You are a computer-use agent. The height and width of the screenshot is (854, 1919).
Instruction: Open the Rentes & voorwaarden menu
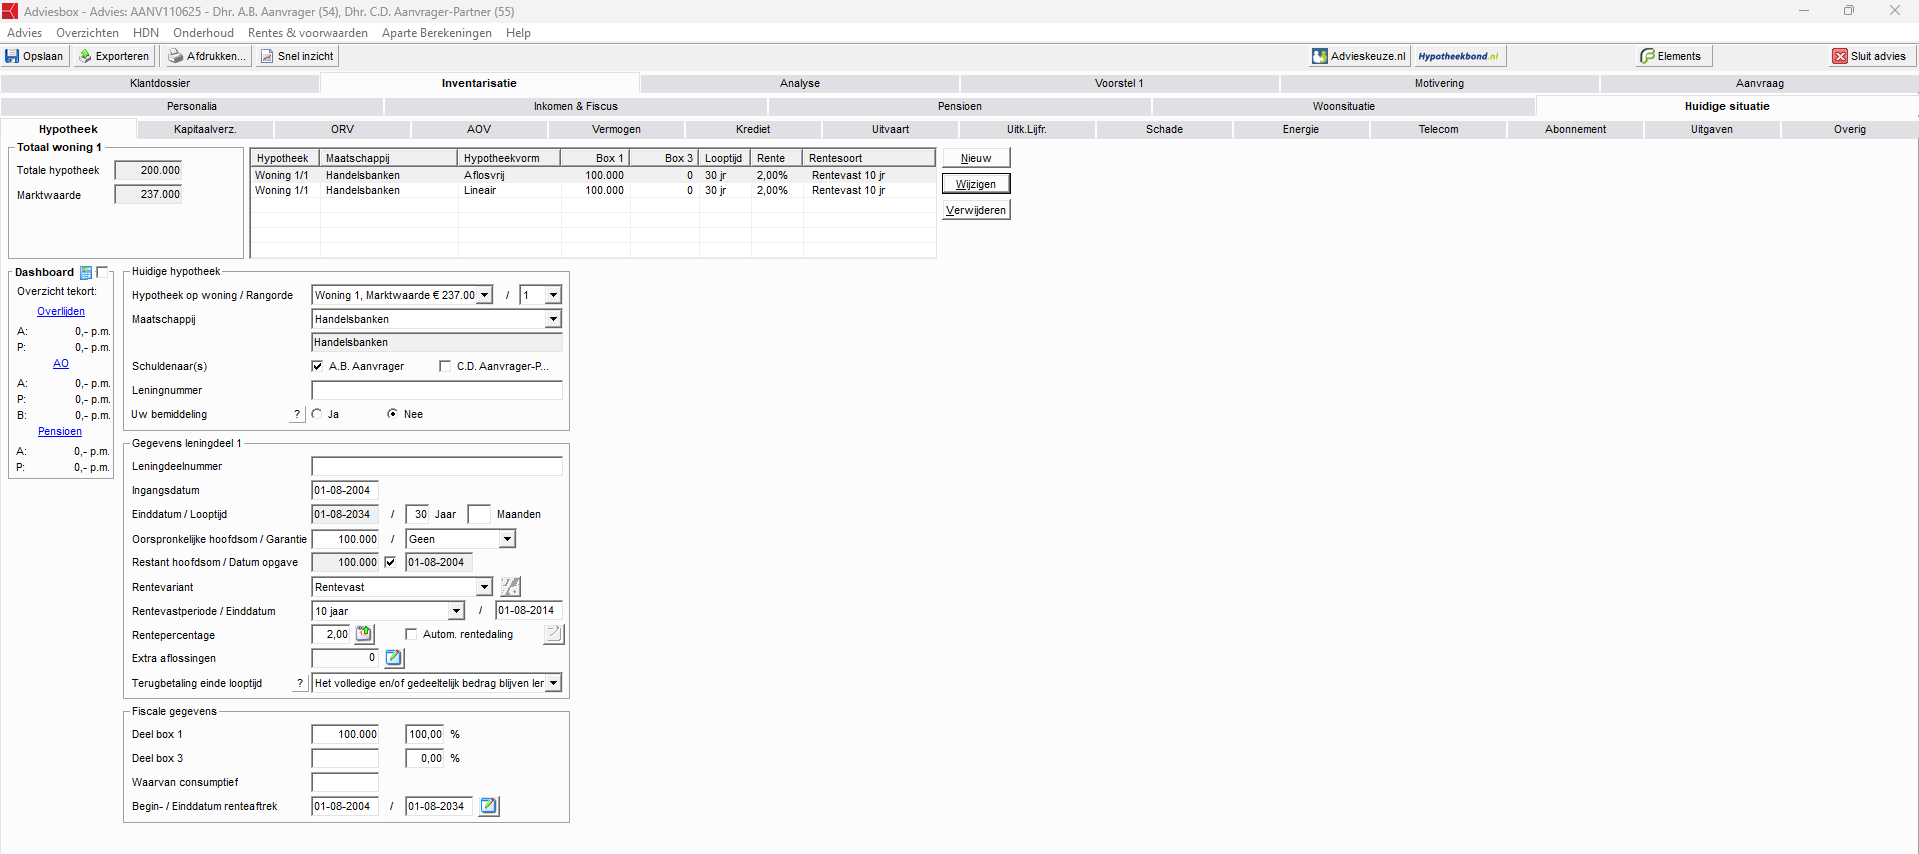tap(307, 33)
